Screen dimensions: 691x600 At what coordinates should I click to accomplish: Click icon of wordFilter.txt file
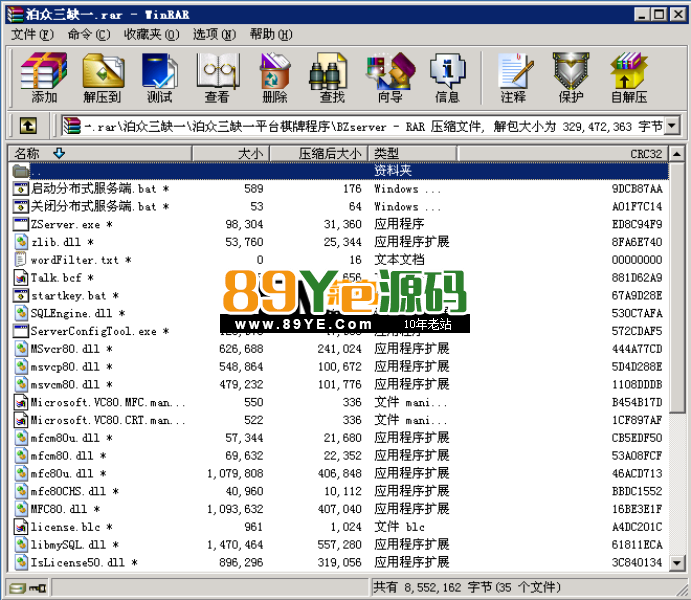coord(20,259)
